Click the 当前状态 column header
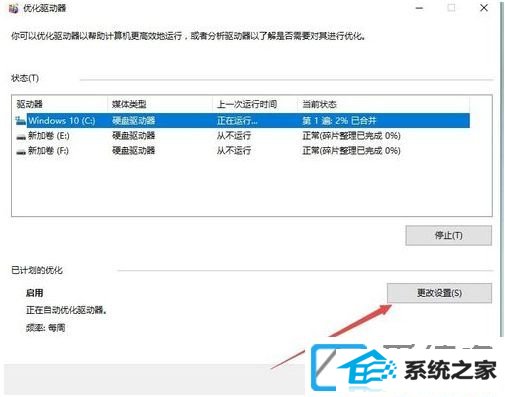Screen dimensions: 505x397 (x=319, y=104)
